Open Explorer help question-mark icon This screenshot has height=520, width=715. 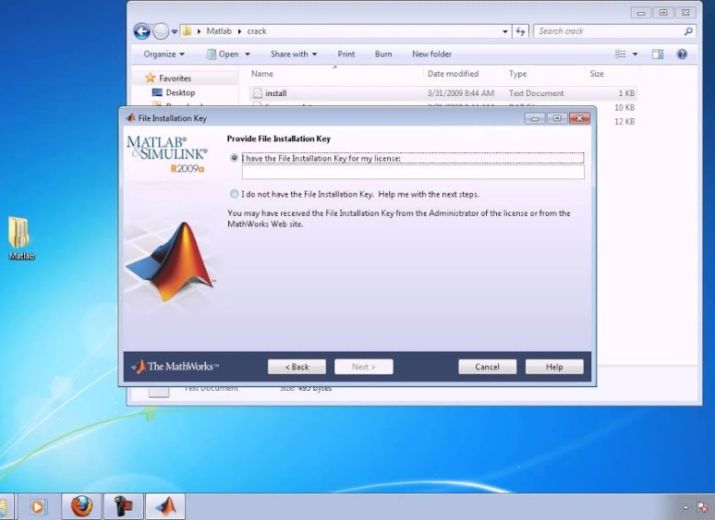click(682, 54)
